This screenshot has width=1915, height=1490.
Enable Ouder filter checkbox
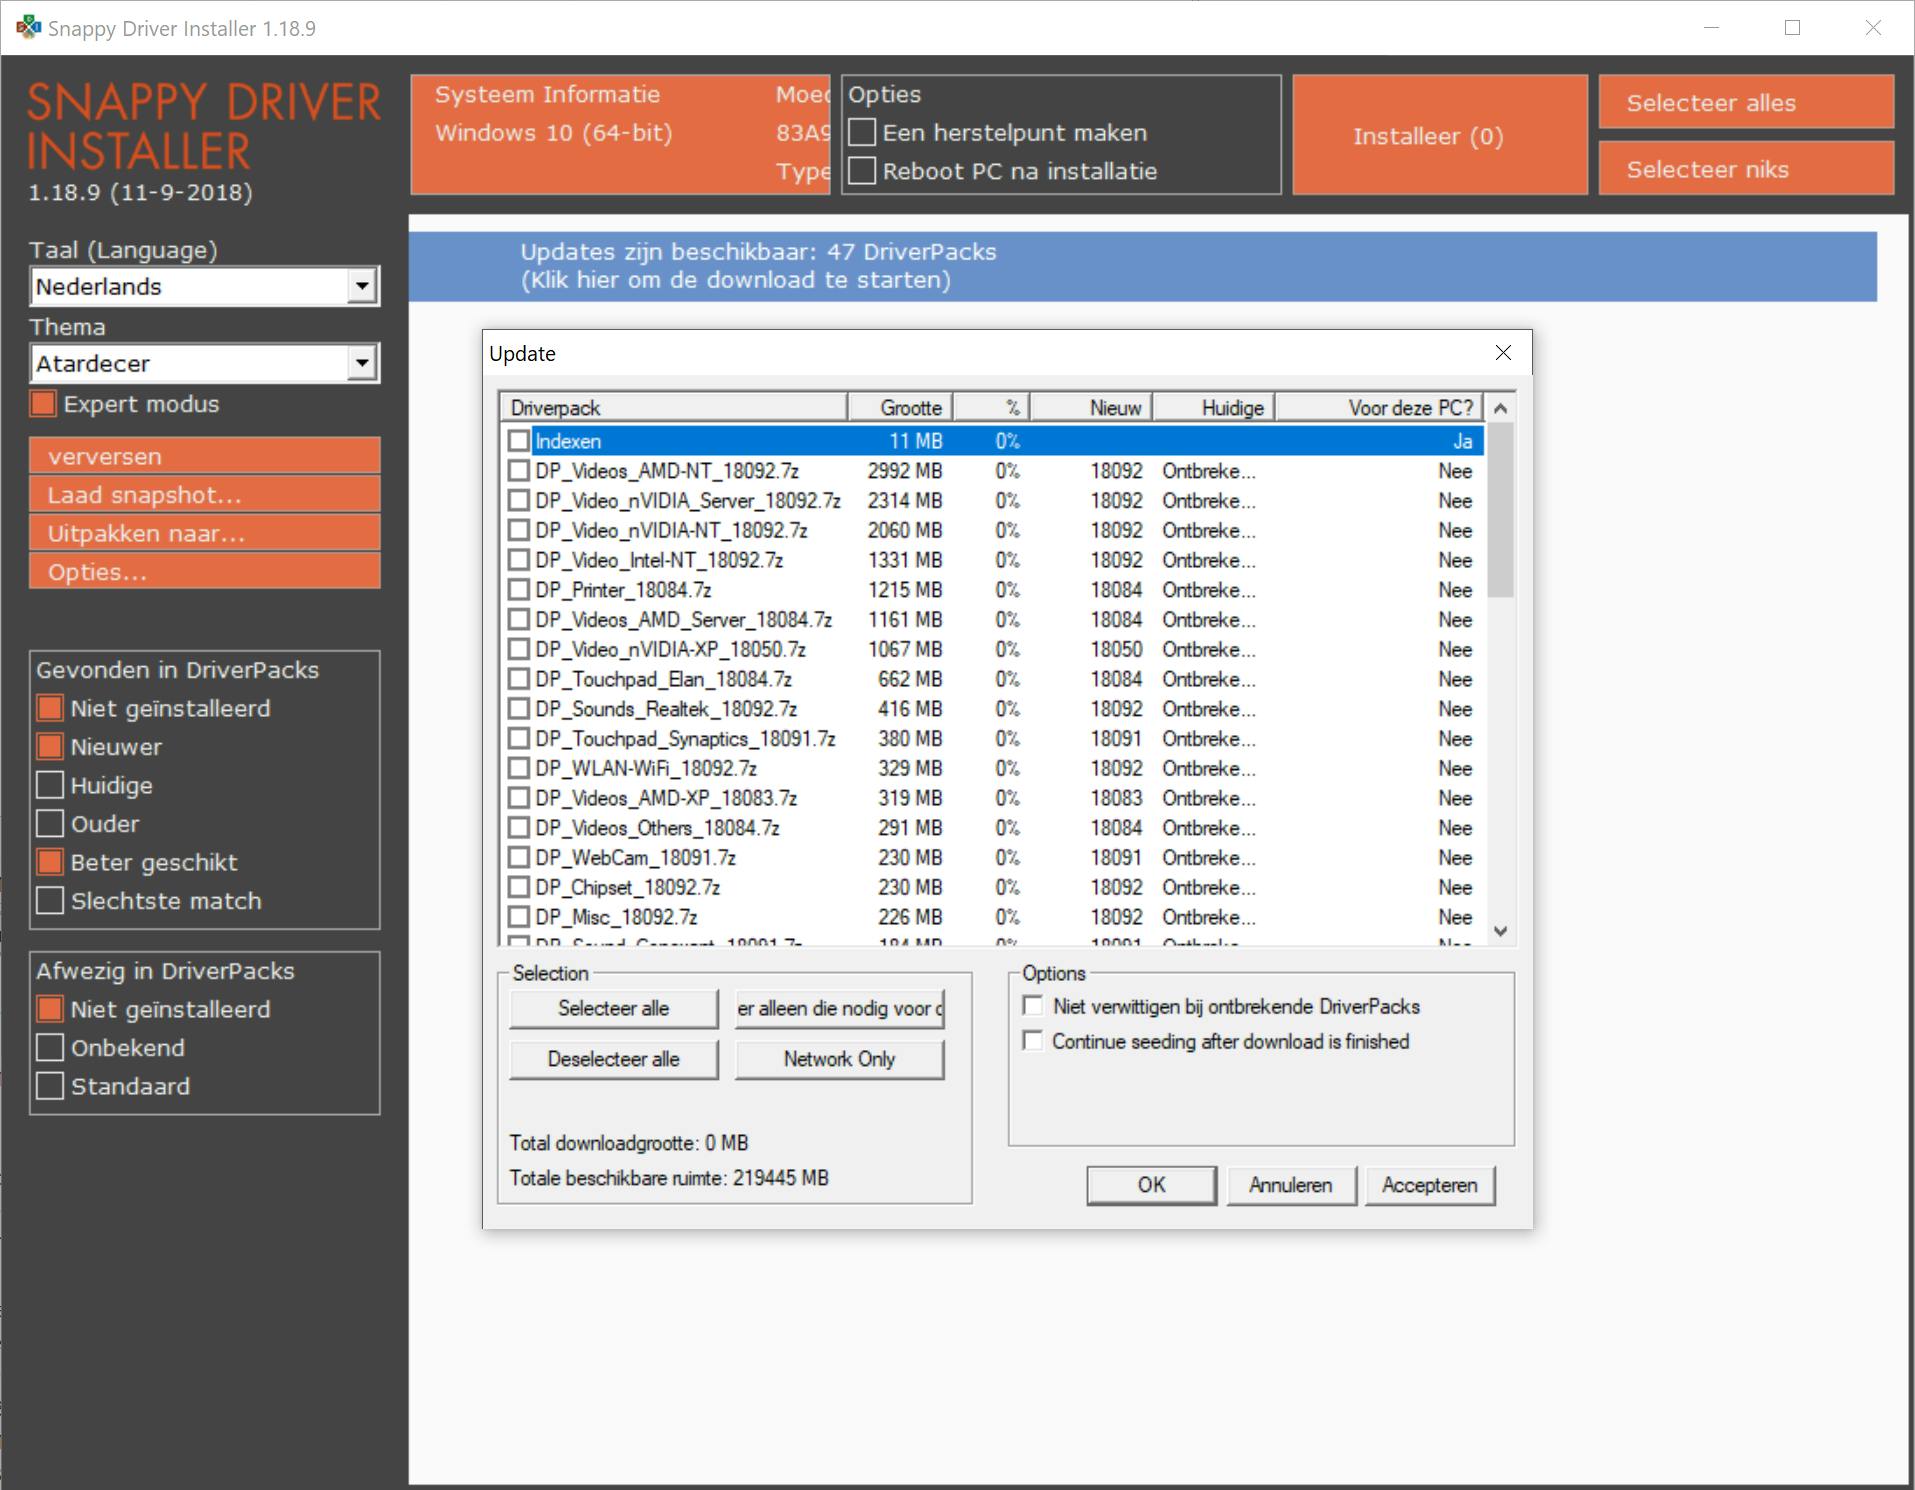(50, 824)
